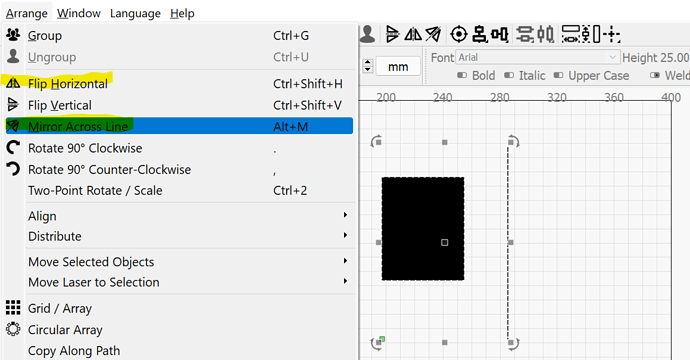Image resolution: width=690 pixels, height=360 pixels.
Task: Click toolbar icon with two side-by-side boxes
Action: (x=499, y=34)
